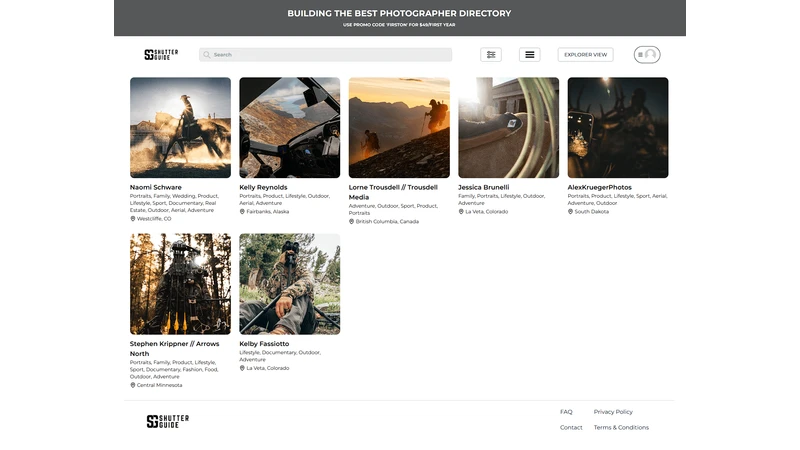Click the hamburger list view icon
The image size is (800, 450).
pyautogui.click(x=530, y=55)
